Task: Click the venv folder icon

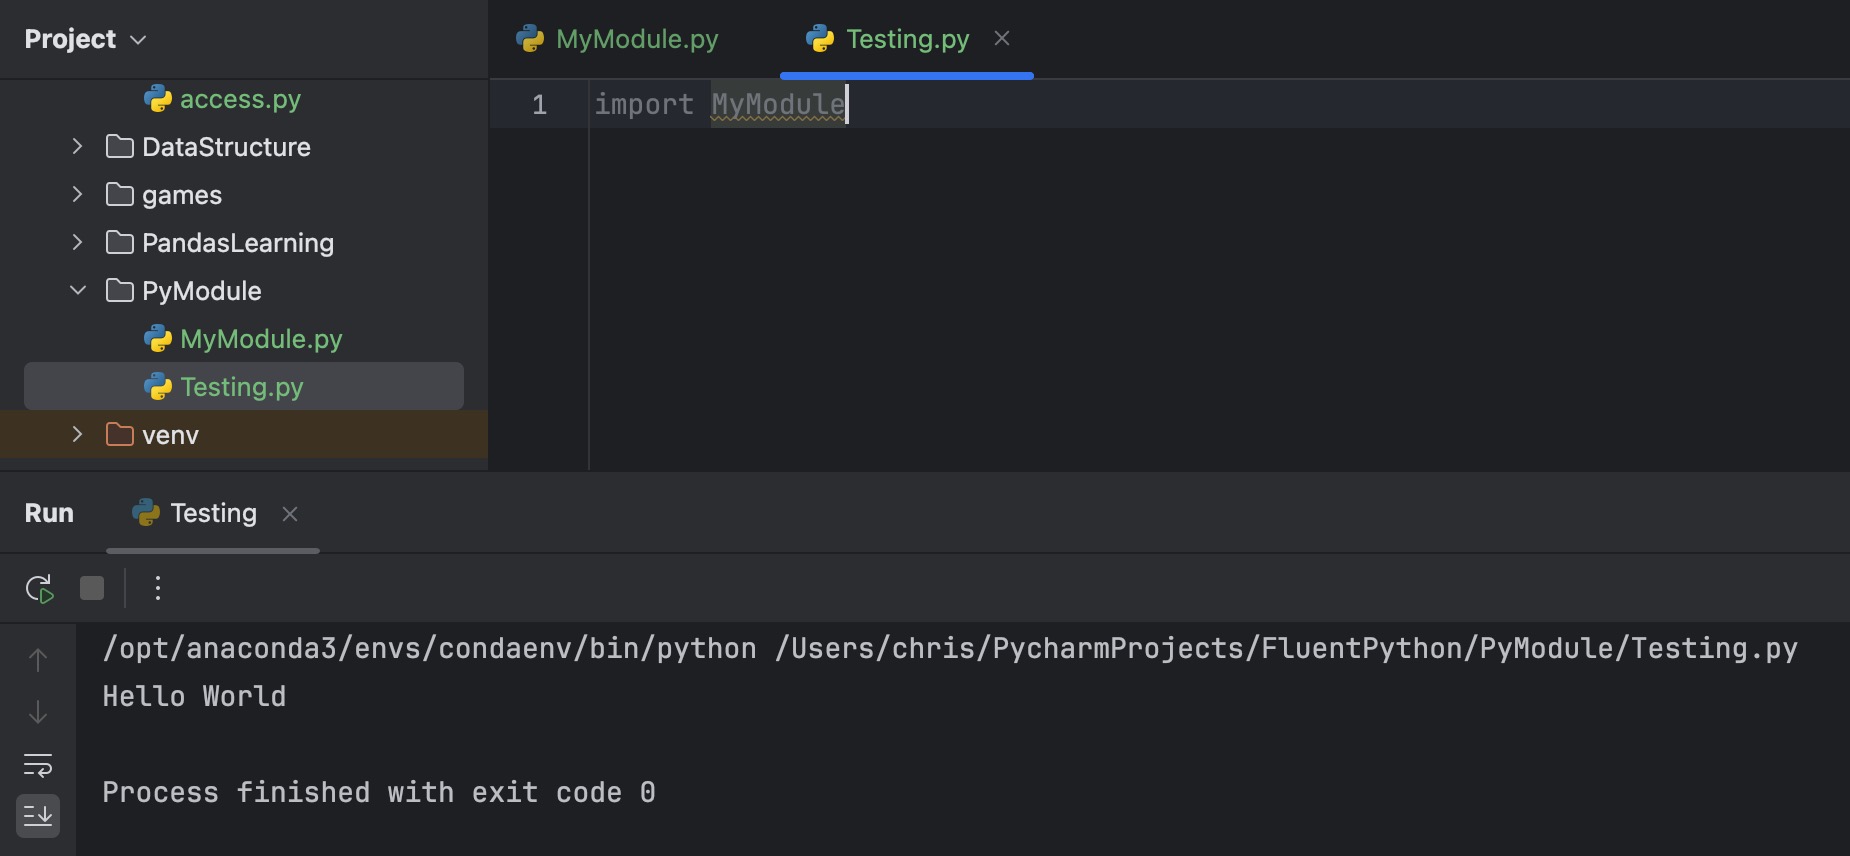Action: tap(120, 435)
